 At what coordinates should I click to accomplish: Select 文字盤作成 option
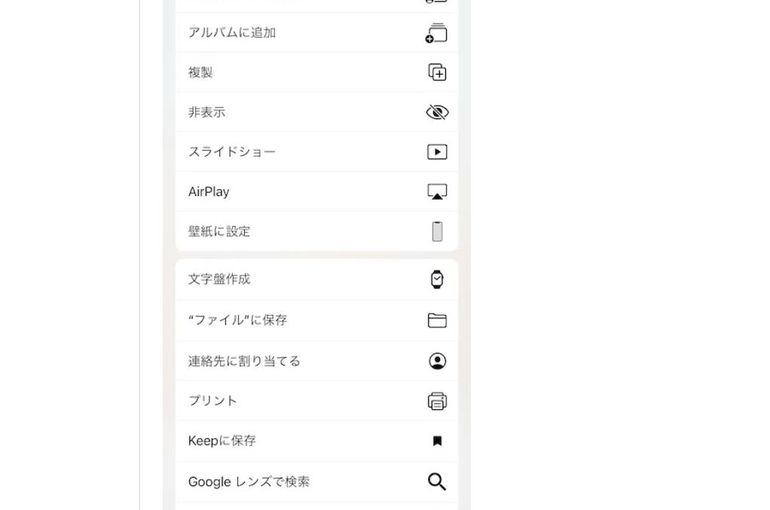tap(219, 280)
